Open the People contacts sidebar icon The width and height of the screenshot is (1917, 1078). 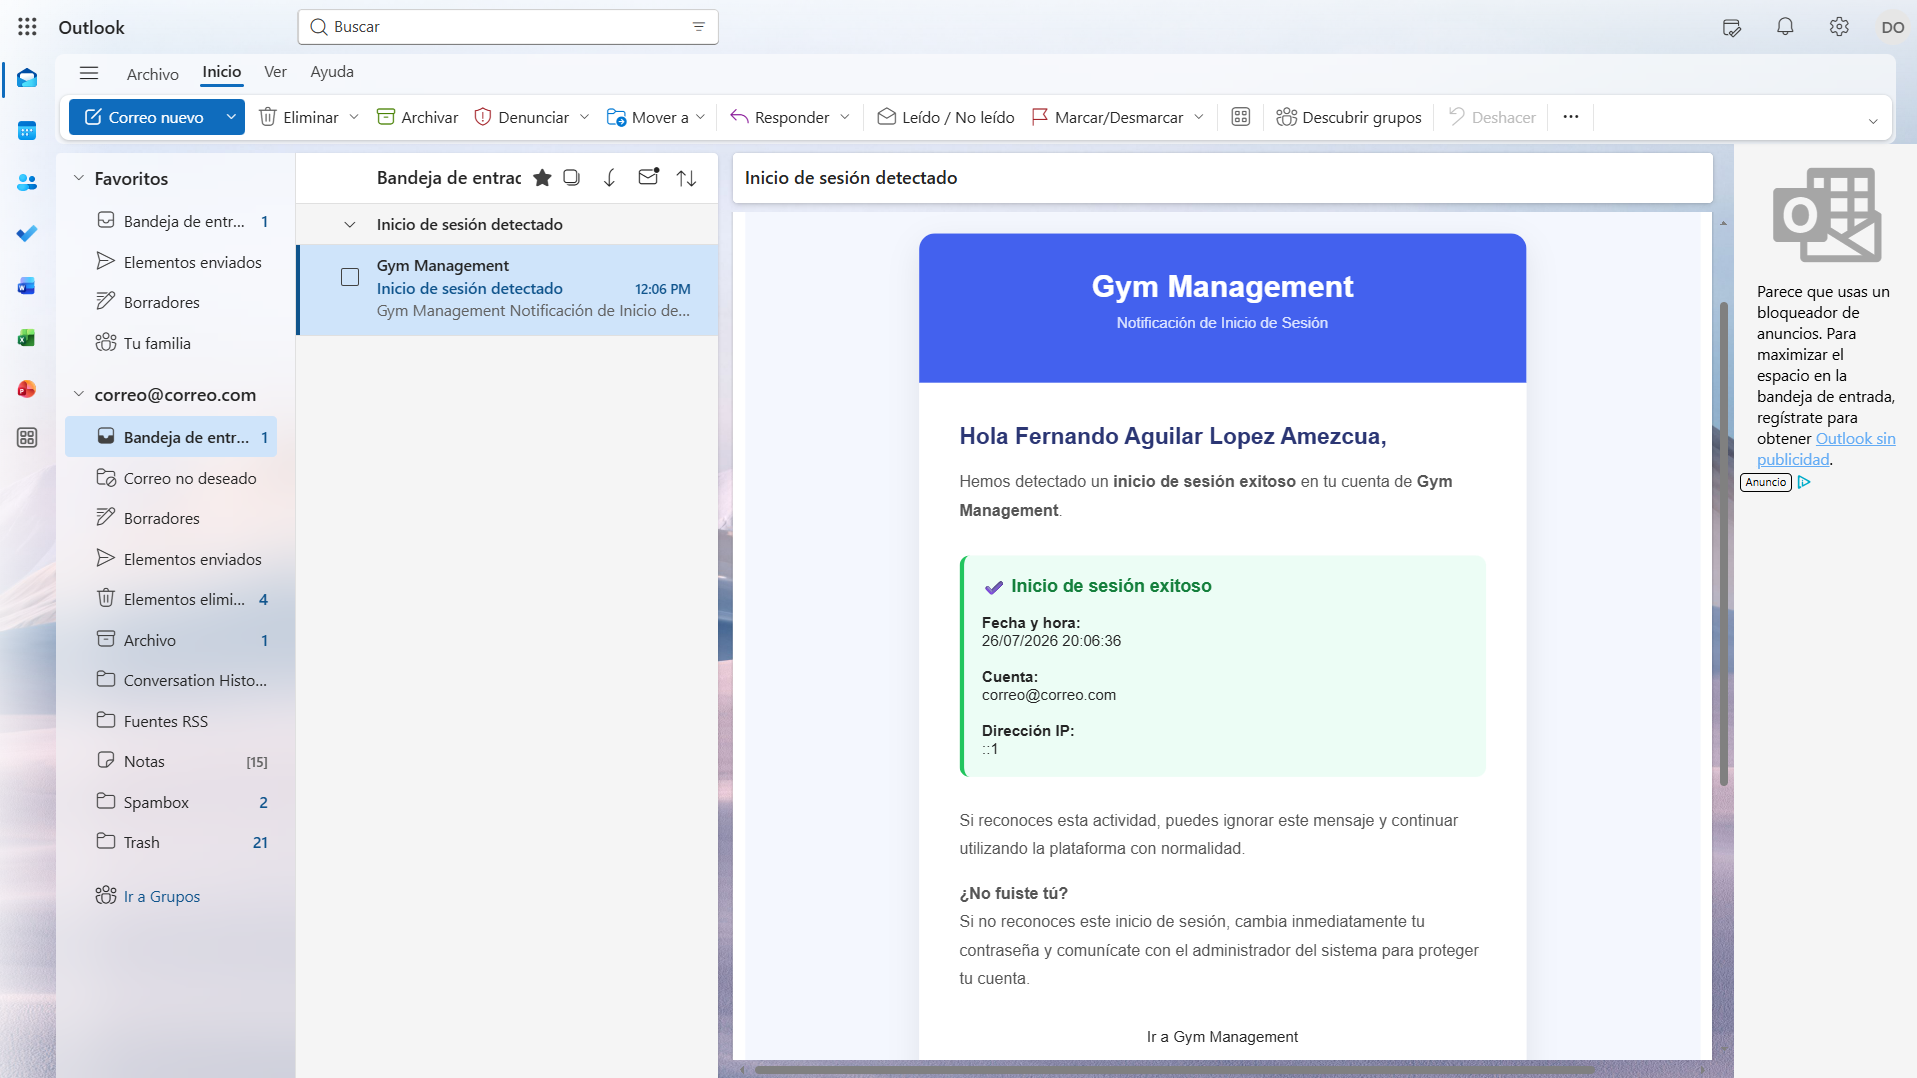pos(27,182)
